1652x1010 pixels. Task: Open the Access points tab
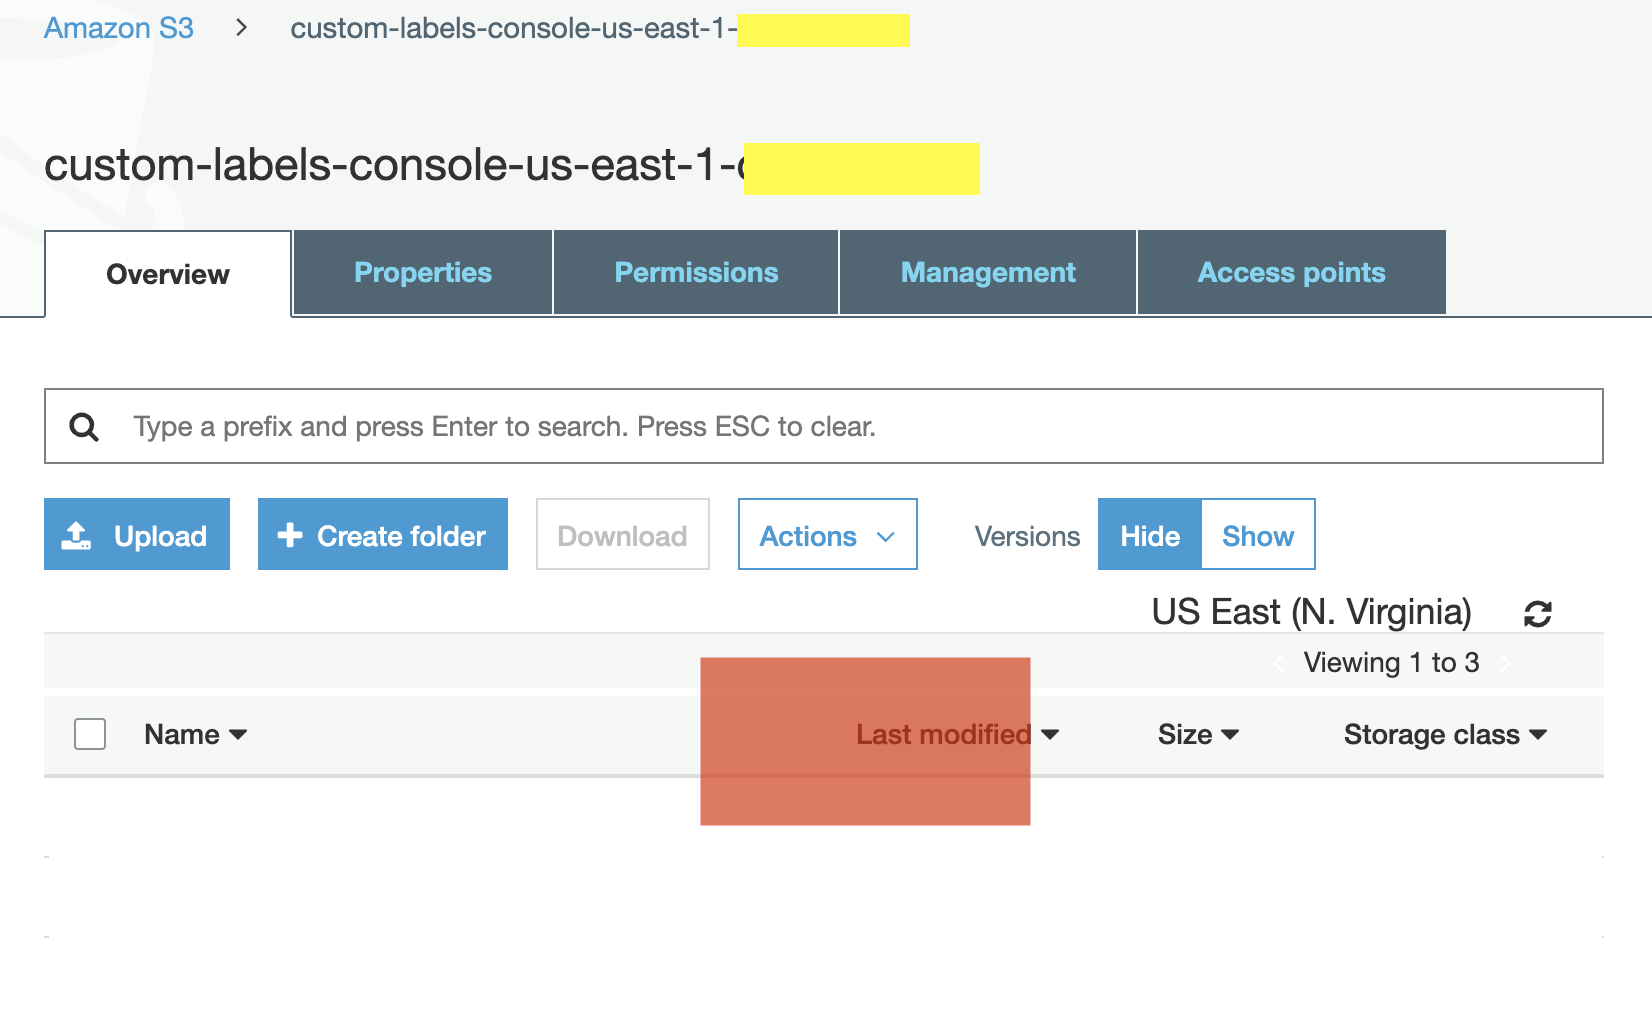tap(1291, 272)
